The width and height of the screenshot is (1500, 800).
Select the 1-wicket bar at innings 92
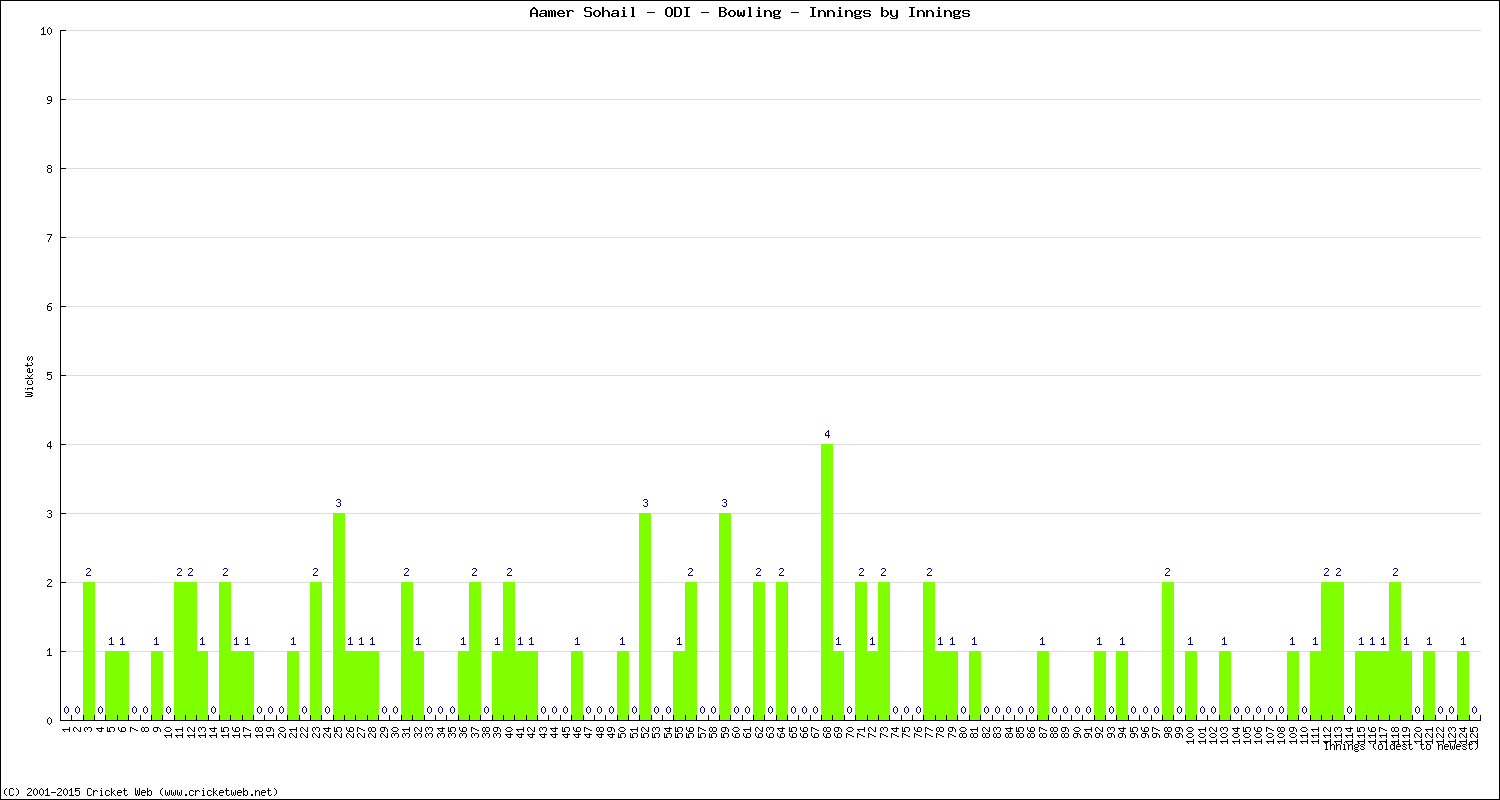click(x=1100, y=685)
